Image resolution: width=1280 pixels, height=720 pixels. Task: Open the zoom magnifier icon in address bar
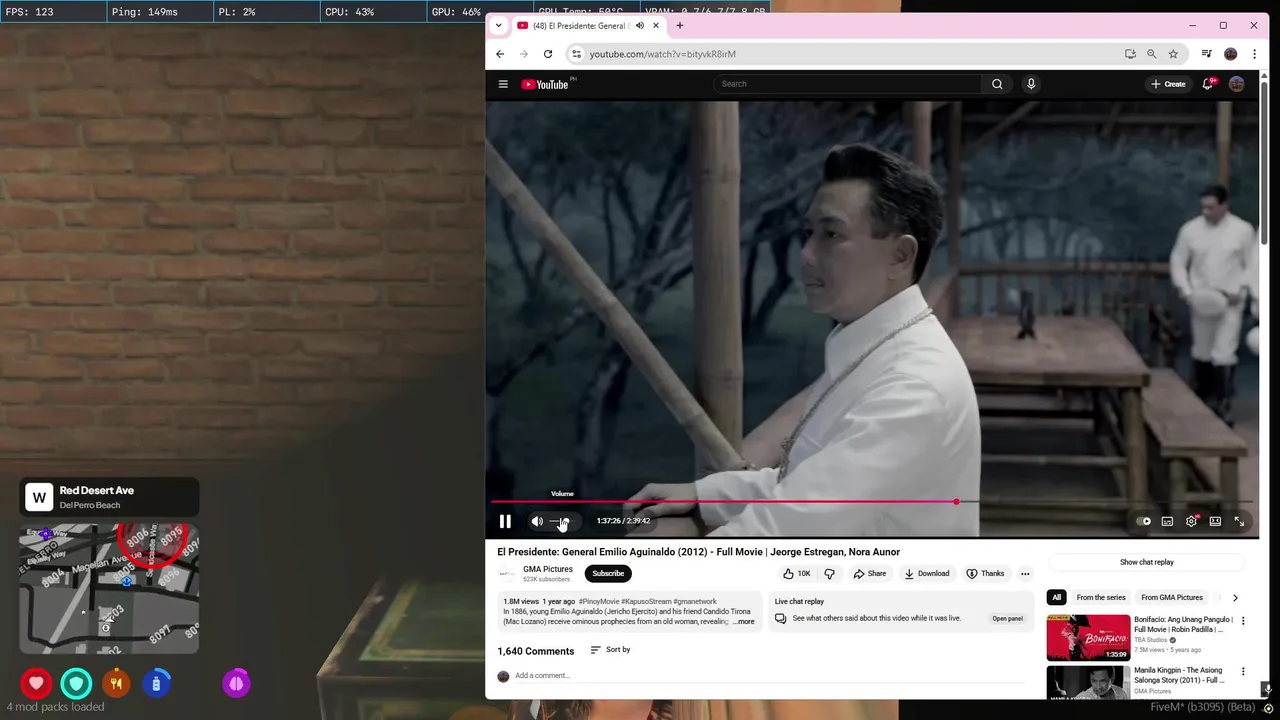pos(1152,54)
